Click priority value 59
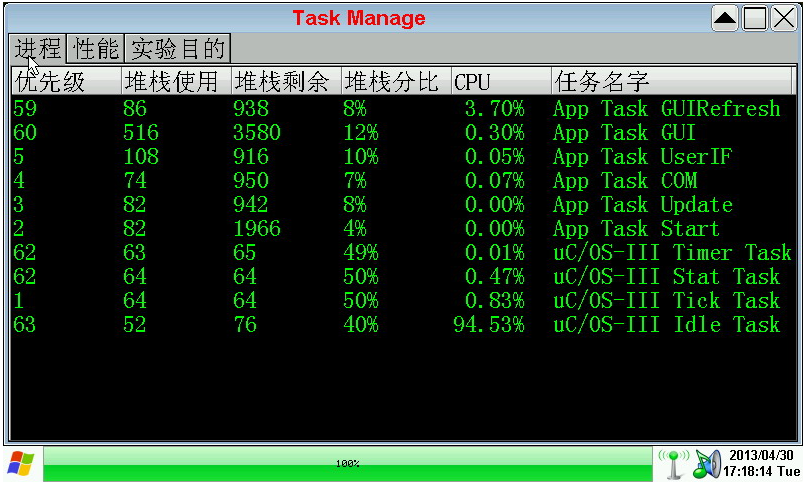 point(25,109)
